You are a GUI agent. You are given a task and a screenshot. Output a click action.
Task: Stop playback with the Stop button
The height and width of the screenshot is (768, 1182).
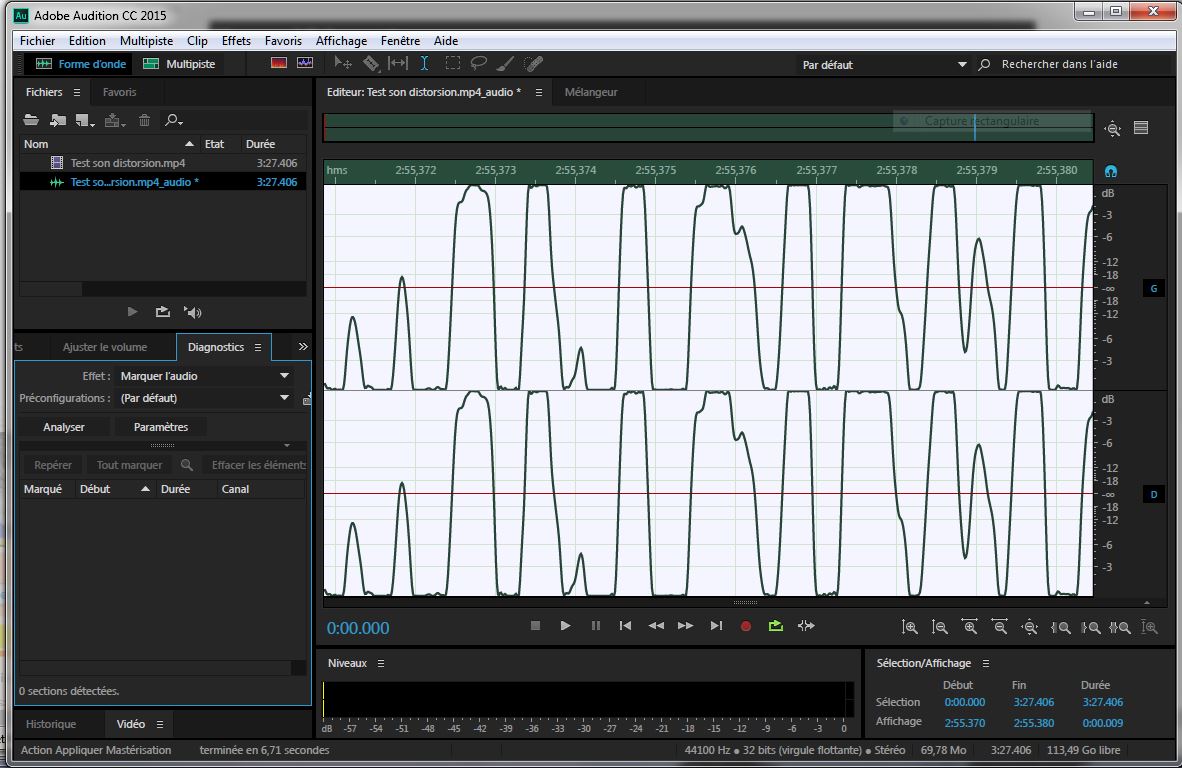point(535,626)
